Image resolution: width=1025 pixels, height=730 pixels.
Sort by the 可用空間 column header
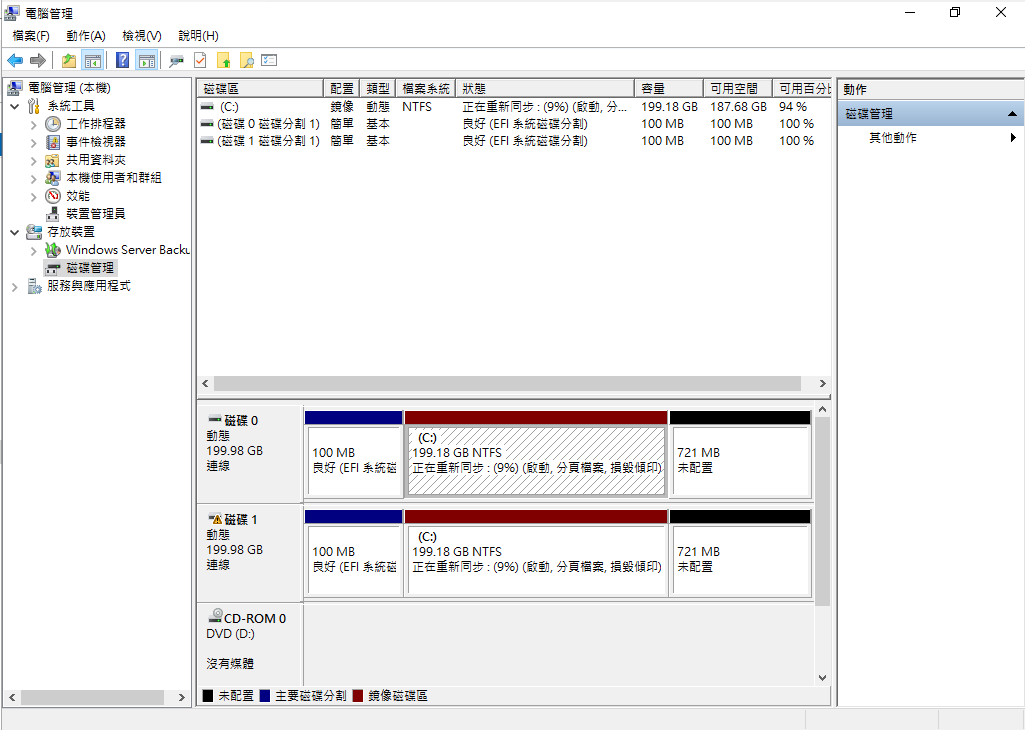click(737, 88)
